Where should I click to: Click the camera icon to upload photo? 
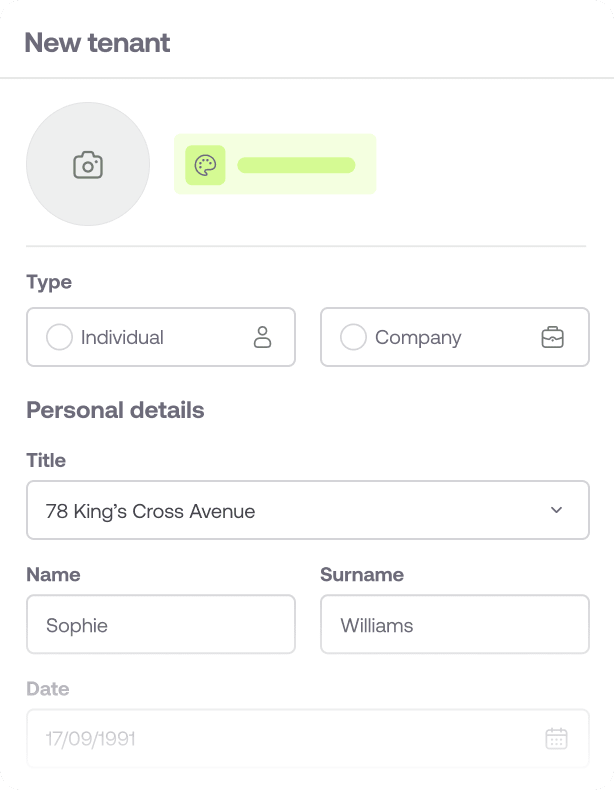(x=88, y=165)
